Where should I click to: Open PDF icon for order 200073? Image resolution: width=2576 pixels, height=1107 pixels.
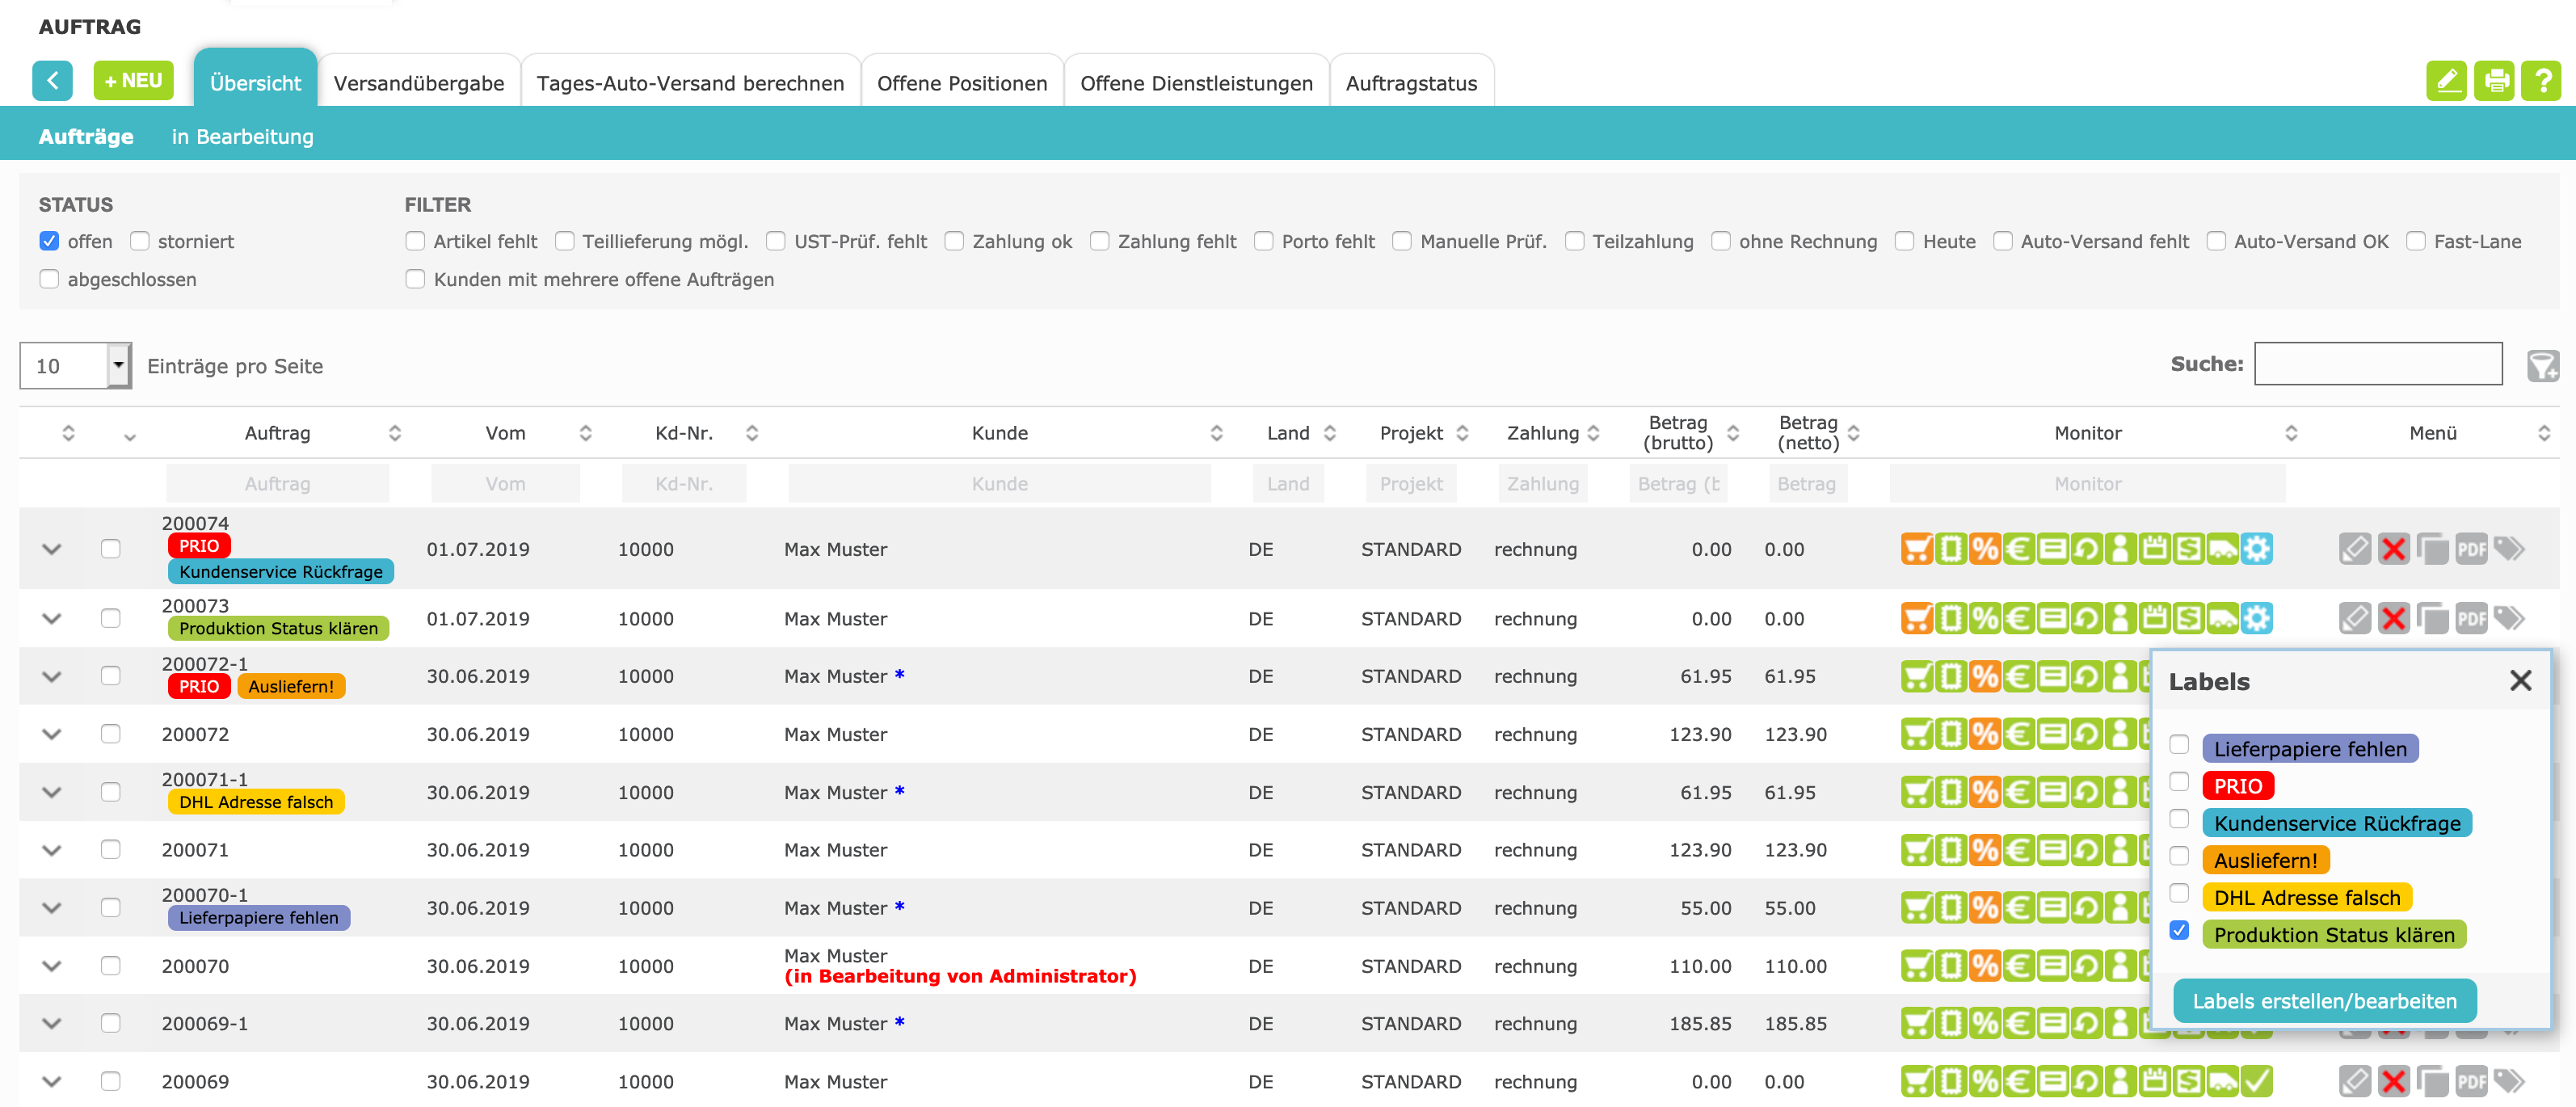tap(2471, 619)
